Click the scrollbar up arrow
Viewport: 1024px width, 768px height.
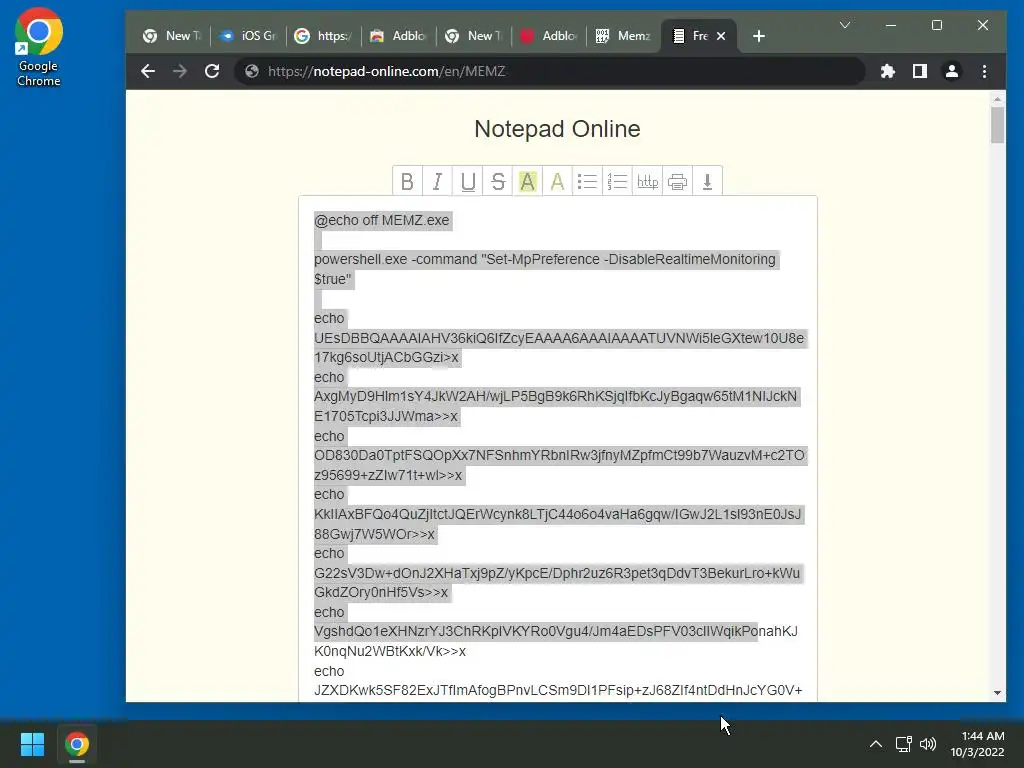coord(997,99)
